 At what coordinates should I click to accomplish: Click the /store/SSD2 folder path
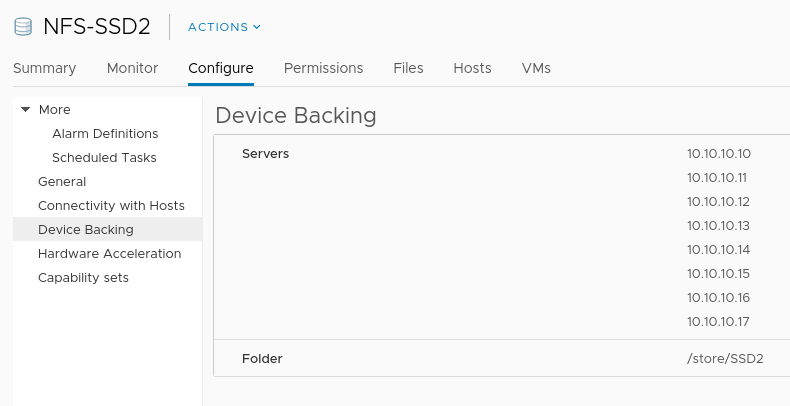725,358
